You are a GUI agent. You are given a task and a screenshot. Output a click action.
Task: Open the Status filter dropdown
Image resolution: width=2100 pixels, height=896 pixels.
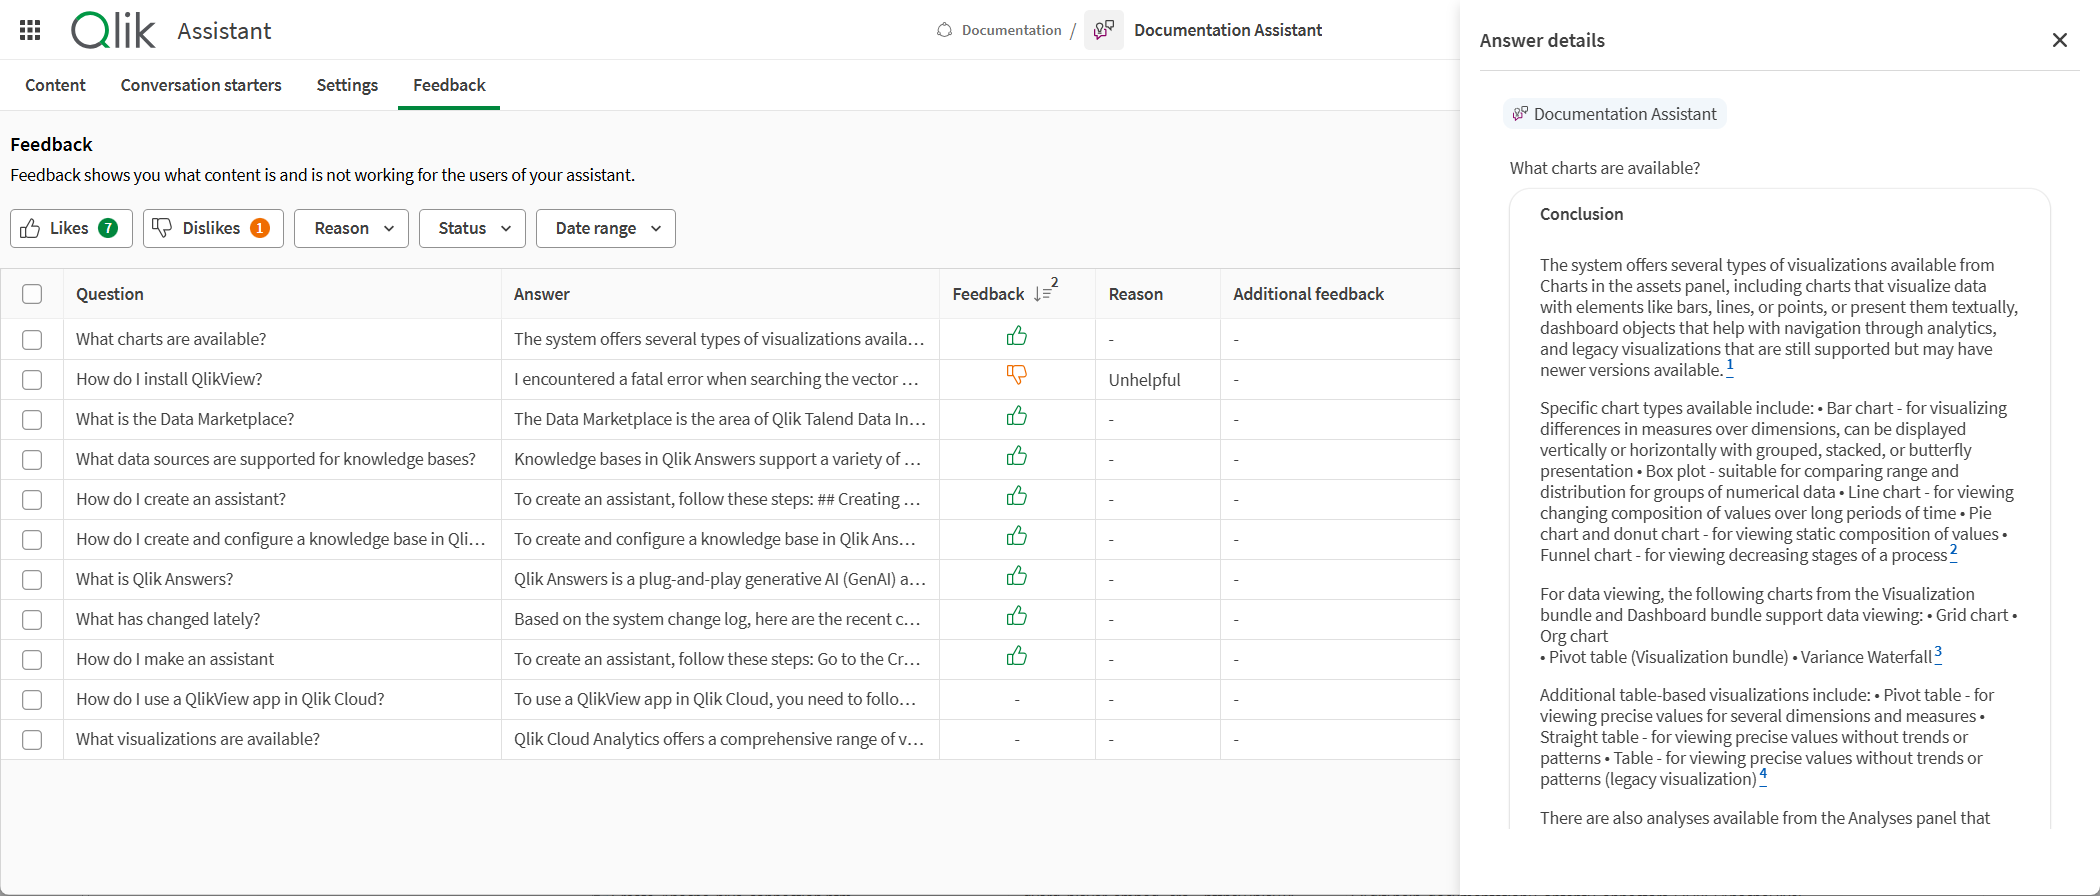click(x=472, y=228)
